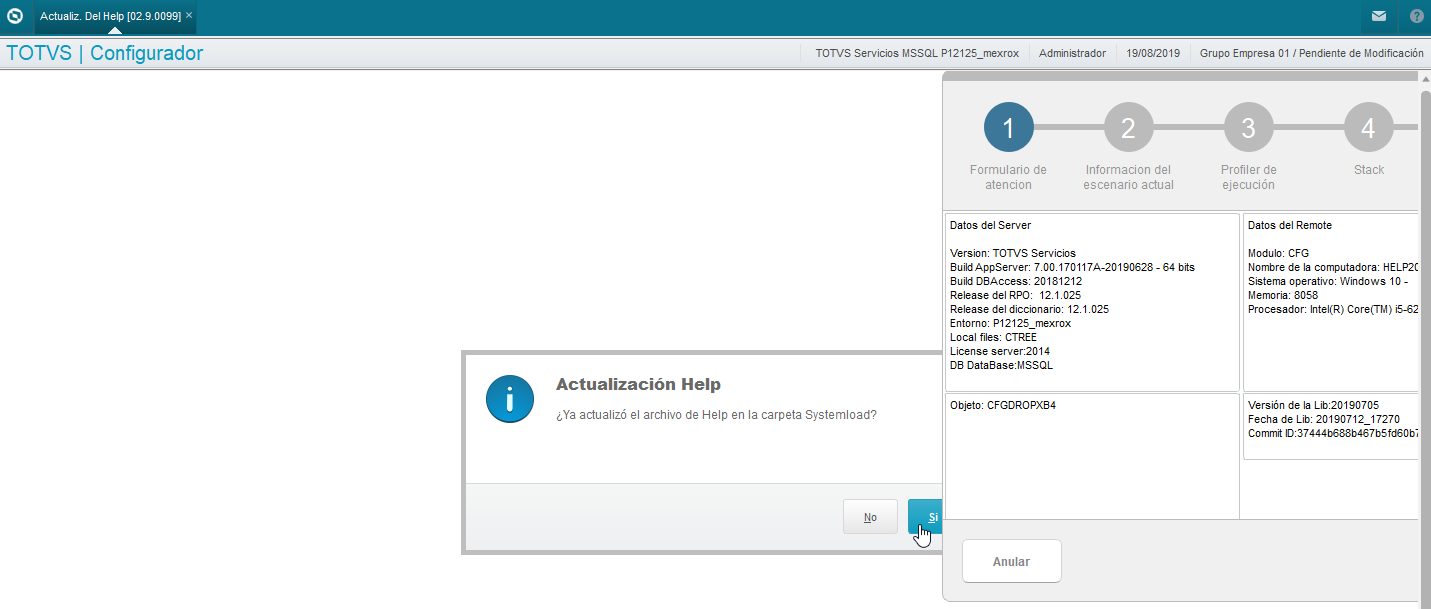Click the Anular button
Screen dimensions: 1431x609
click(1011, 561)
